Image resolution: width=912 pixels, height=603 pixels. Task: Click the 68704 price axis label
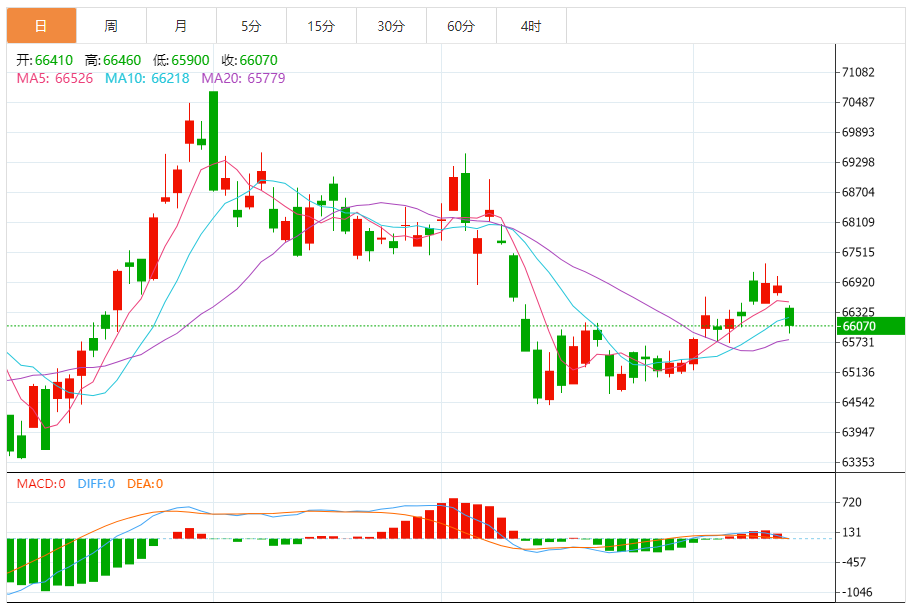(858, 192)
